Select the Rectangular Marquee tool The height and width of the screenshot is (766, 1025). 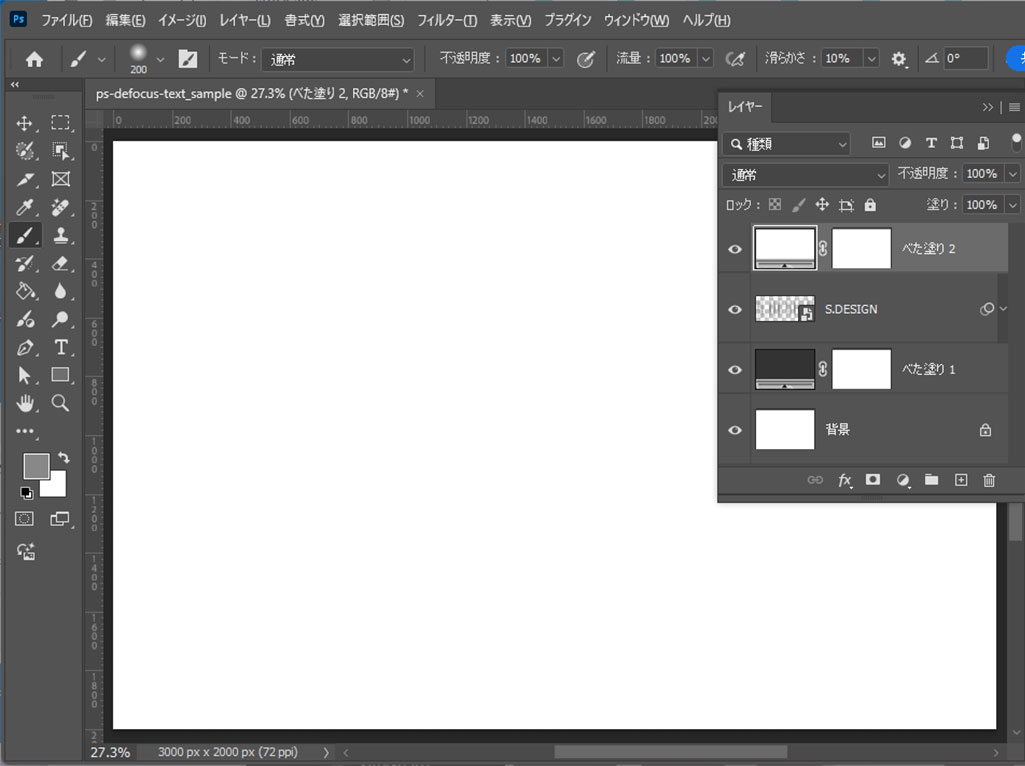pos(60,123)
